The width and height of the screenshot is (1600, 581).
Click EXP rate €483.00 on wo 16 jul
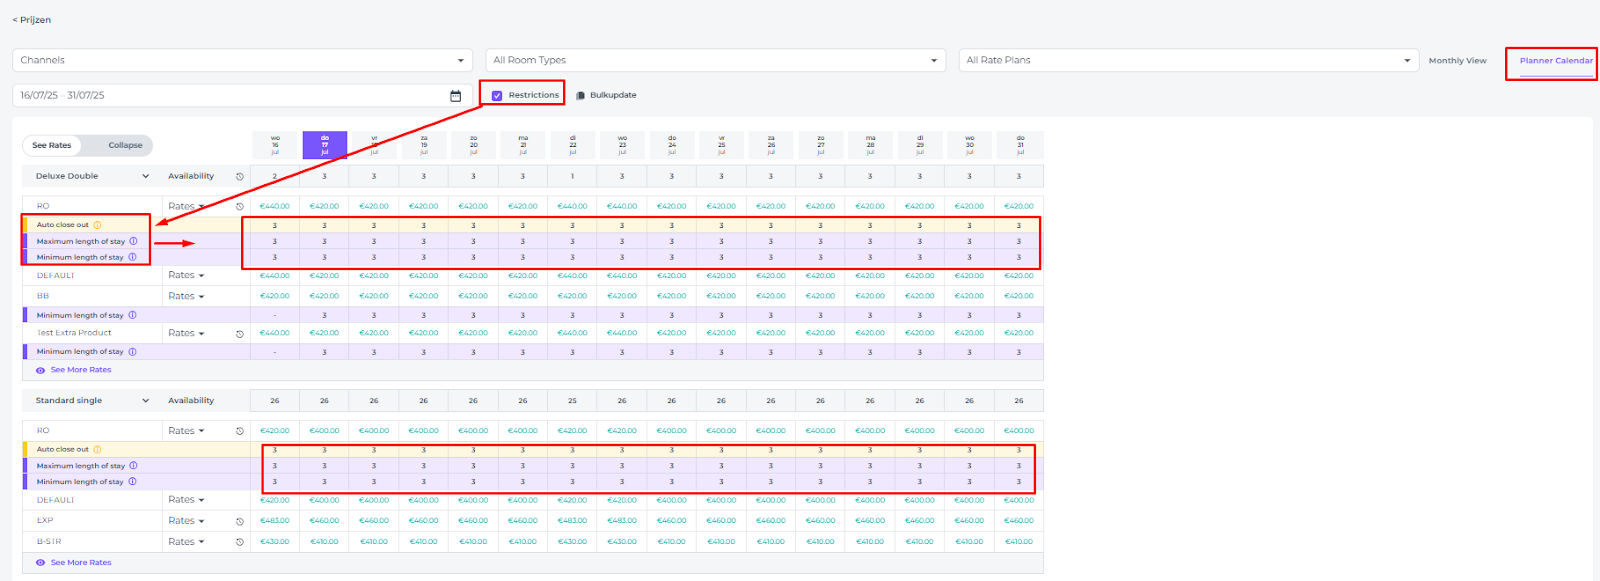click(275, 521)
